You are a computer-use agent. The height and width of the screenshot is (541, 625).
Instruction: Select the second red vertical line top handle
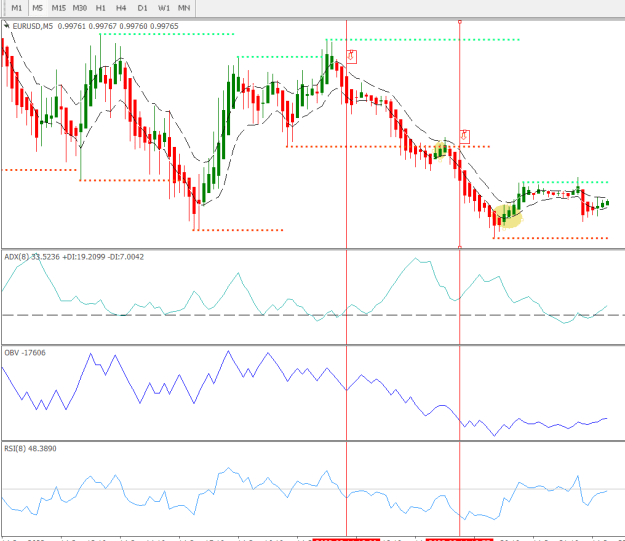[460, 22]
